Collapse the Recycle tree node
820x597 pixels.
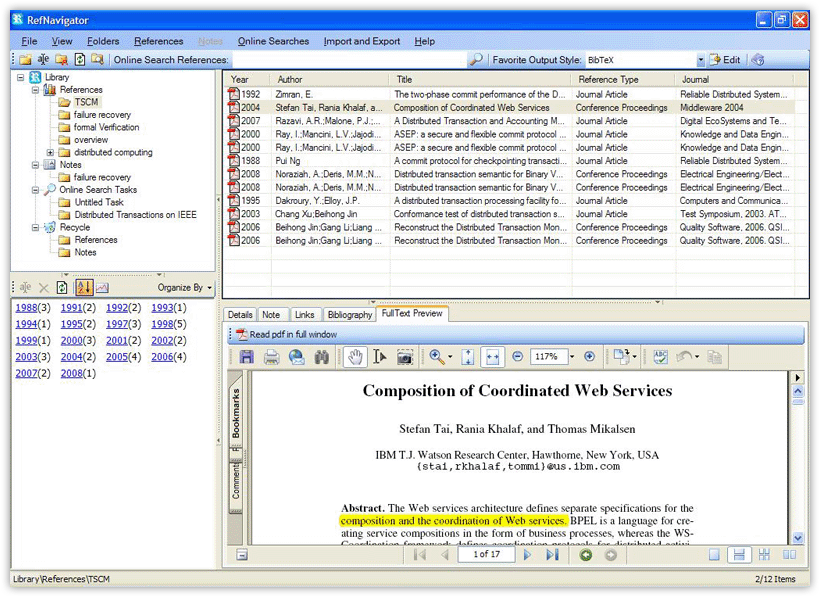pyautogui.click(x=35, y=228)
